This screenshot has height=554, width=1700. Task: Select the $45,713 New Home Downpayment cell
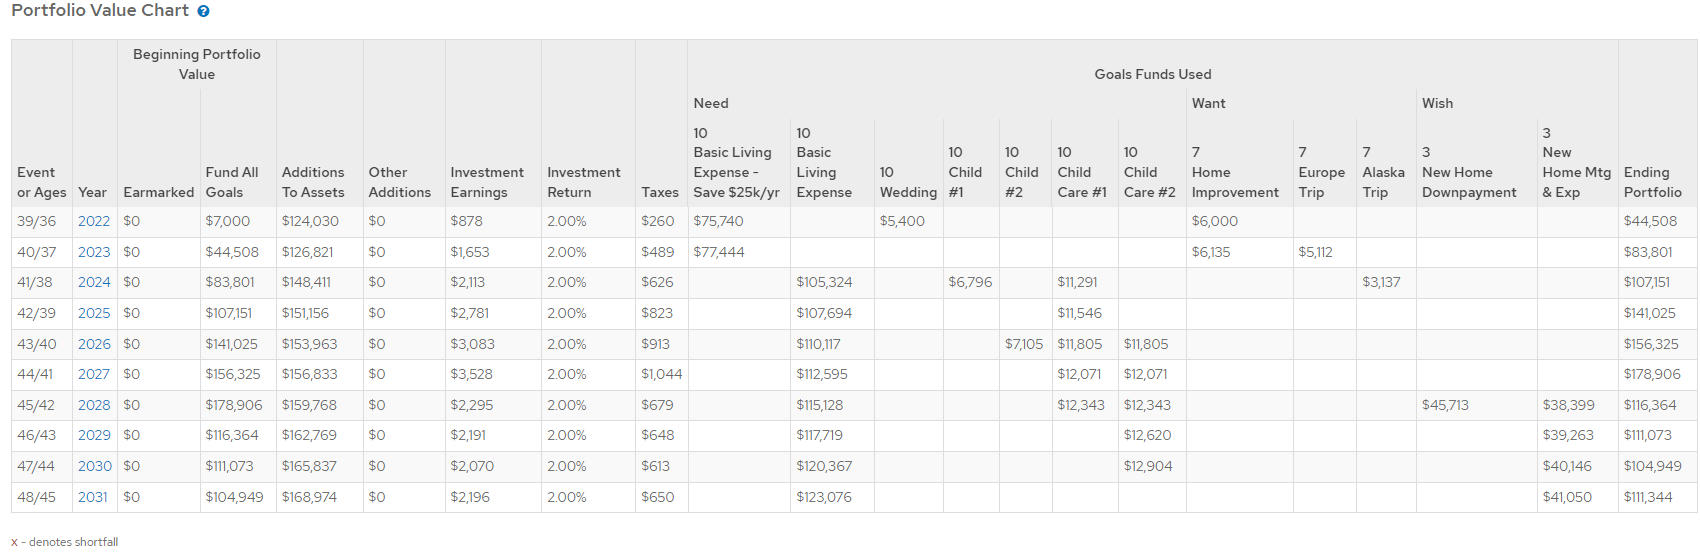pos(1445,405)
